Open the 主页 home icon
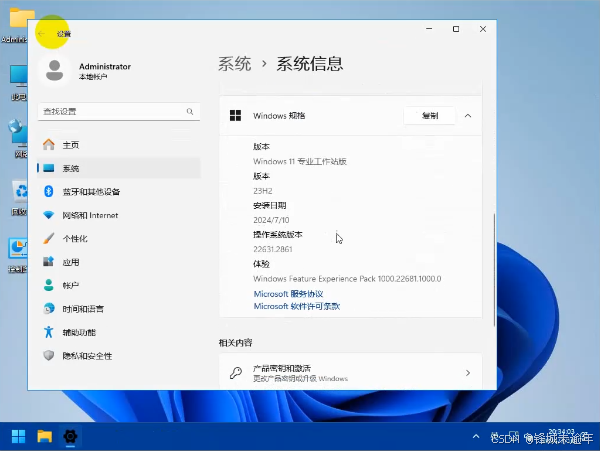 click(49, 145)
